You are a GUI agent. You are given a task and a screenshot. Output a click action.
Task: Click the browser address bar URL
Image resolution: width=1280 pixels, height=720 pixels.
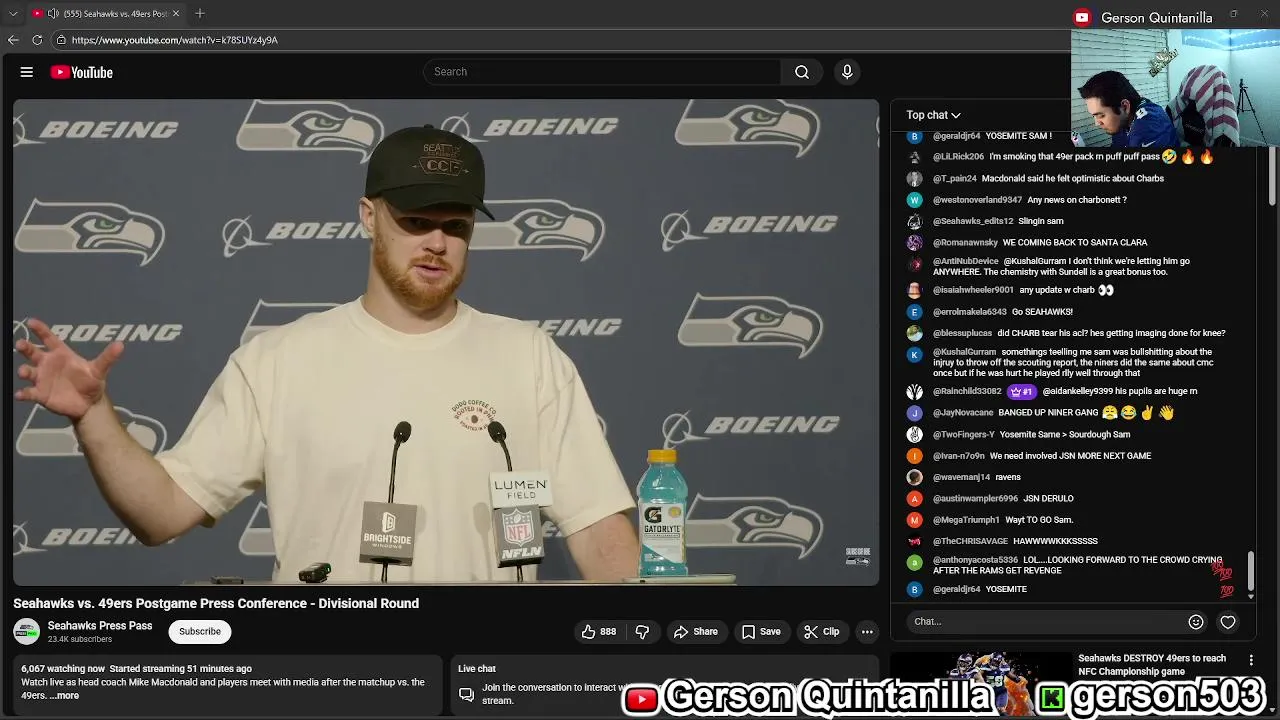(175, 40)
